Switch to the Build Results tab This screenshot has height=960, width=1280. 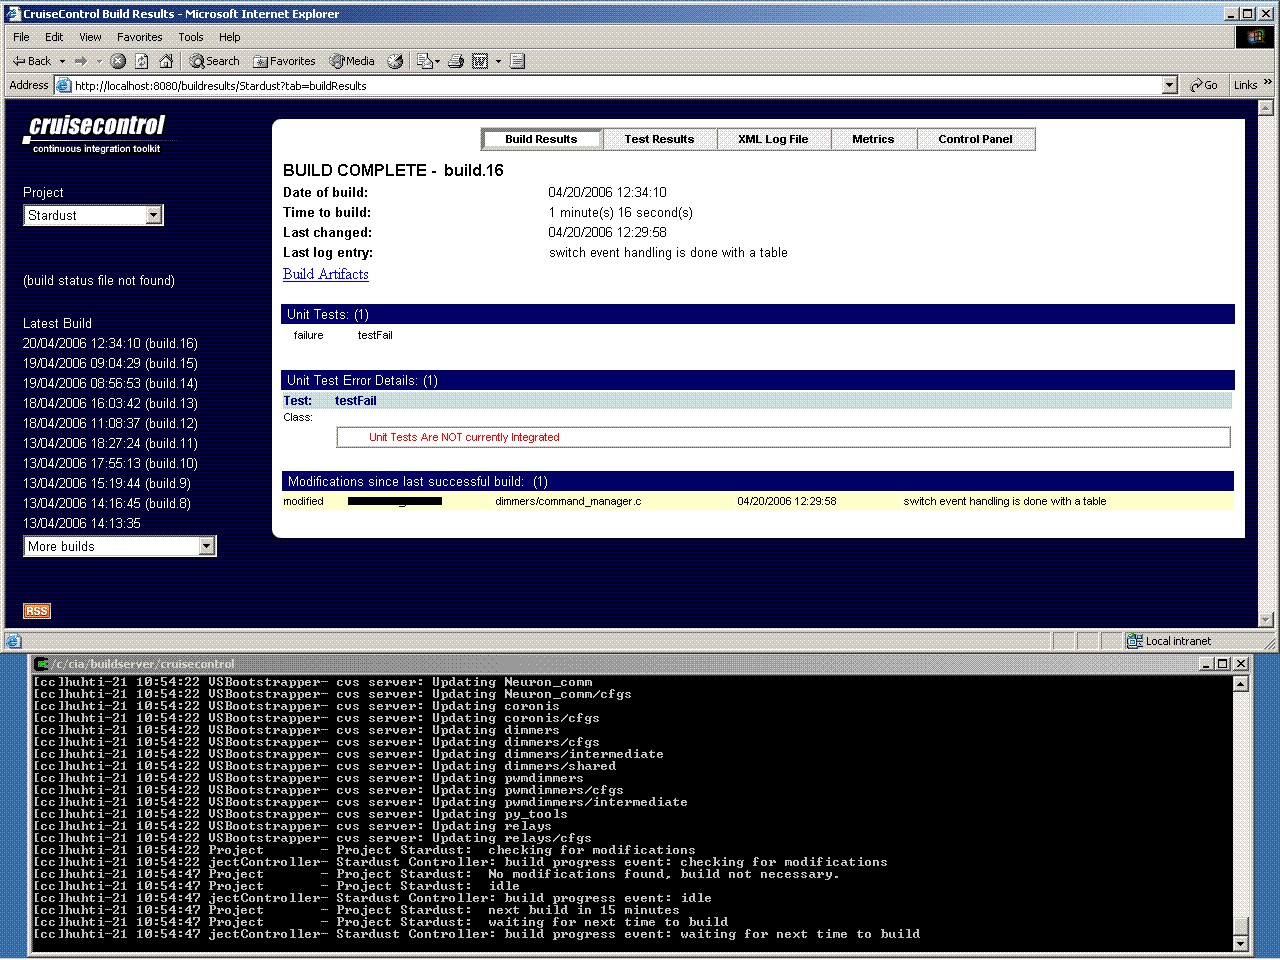click(541, 139)
